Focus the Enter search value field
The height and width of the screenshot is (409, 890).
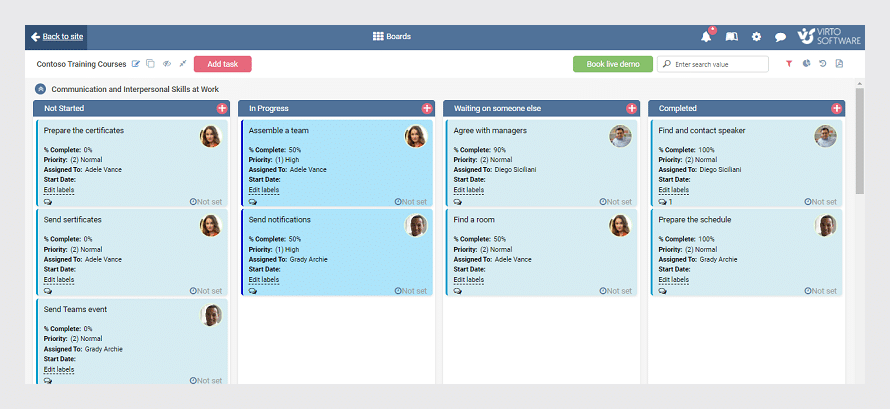(713, 64)
